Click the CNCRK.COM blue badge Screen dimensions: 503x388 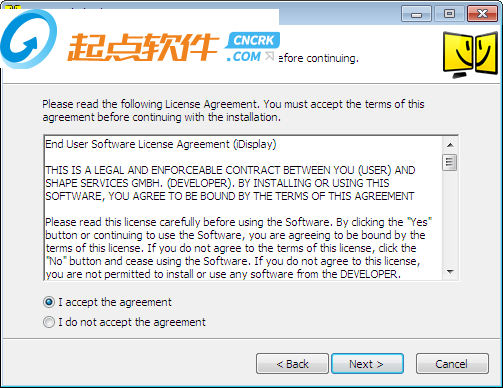point(252,47)
